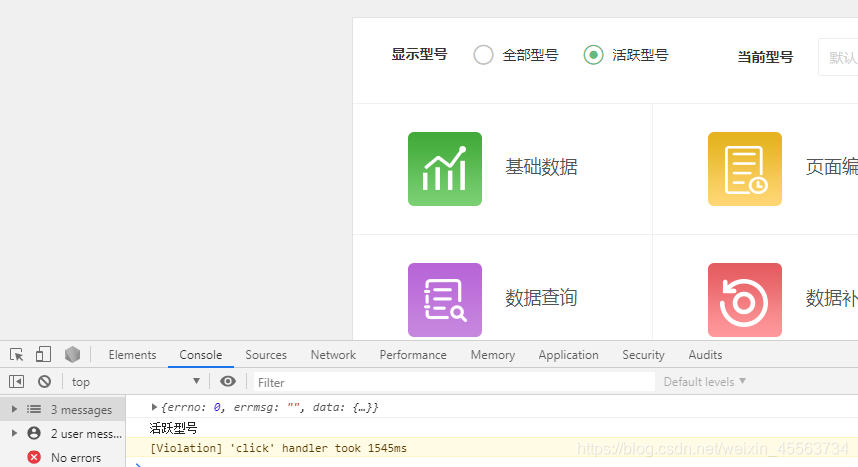Click the 数据查询 label
The width and height of the screenshot is (858, 467).
coord(541,298)
